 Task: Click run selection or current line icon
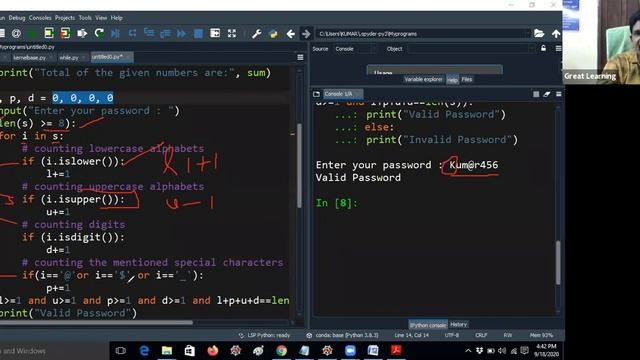pos(82,33)
